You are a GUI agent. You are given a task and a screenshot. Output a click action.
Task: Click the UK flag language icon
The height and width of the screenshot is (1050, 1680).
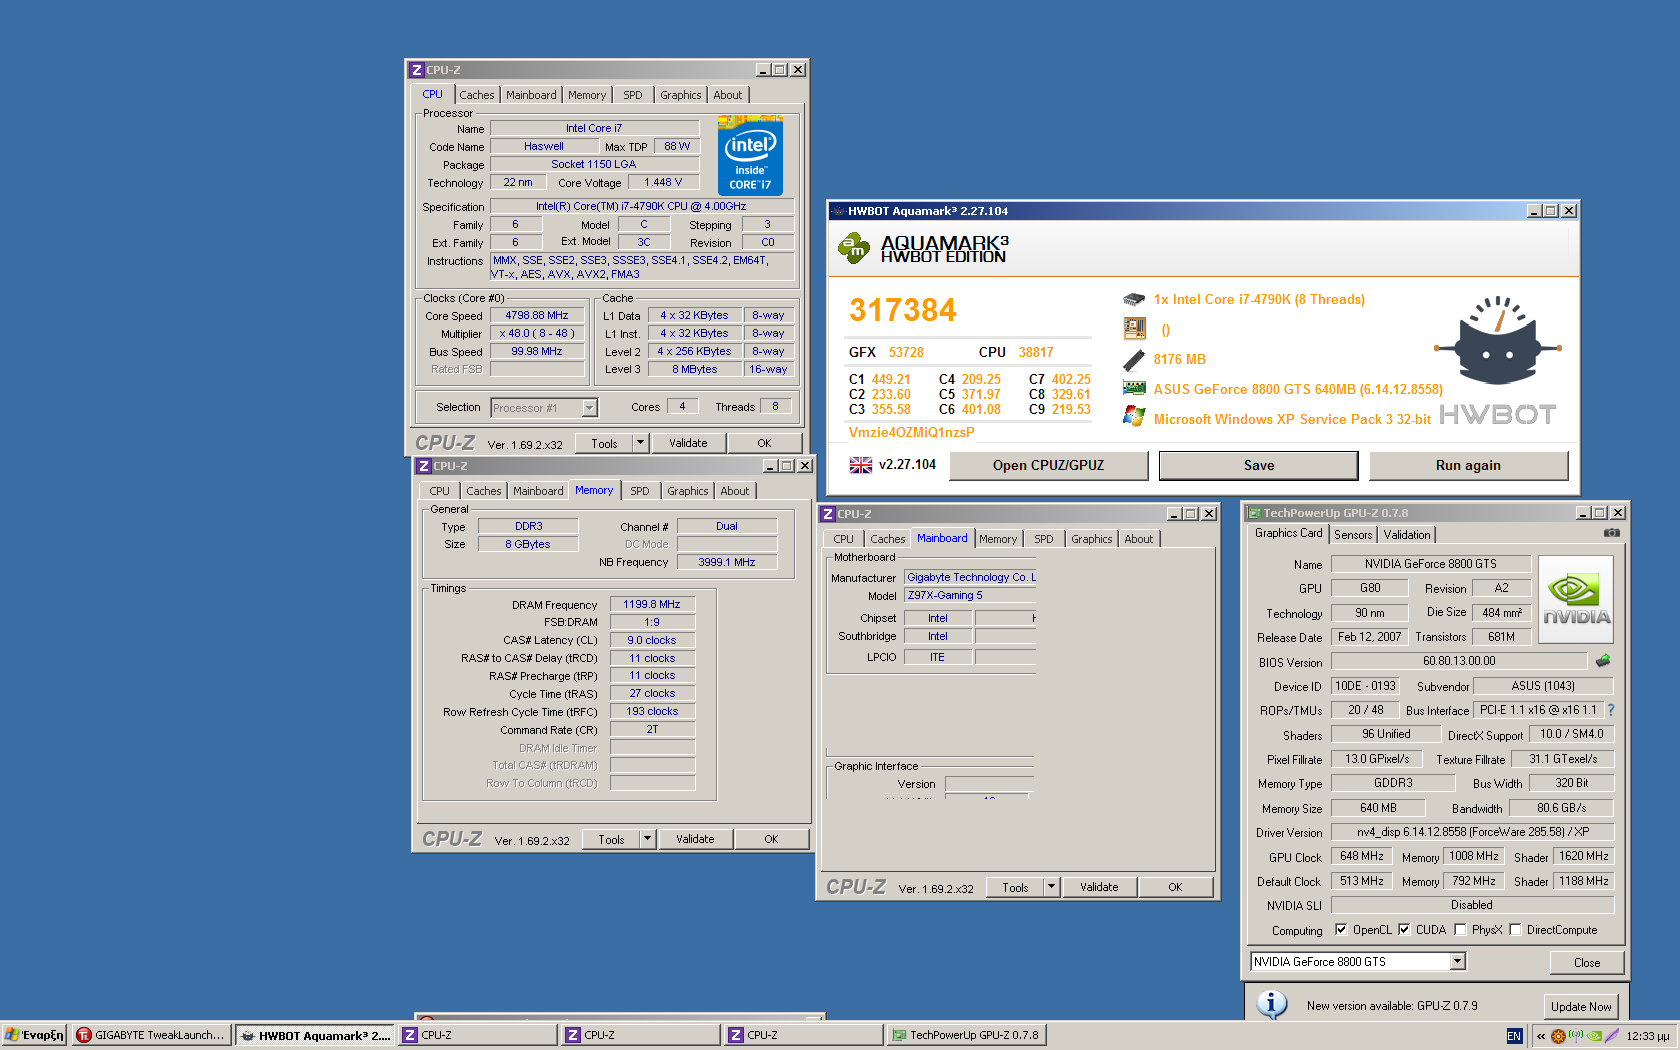coord(860,465)
